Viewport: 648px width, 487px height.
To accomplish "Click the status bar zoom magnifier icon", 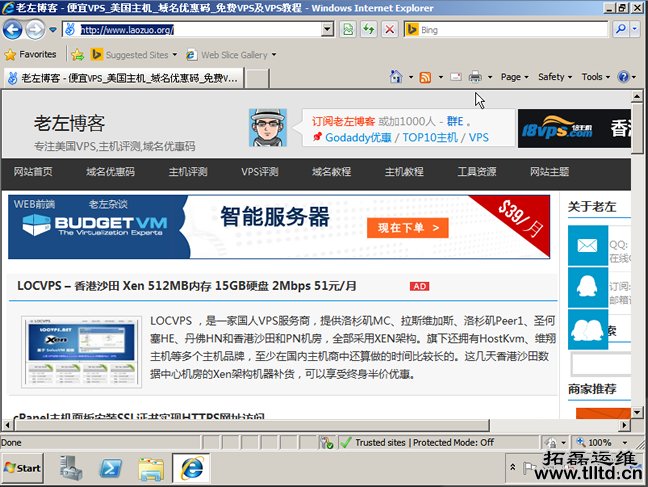I will pos(581,442).
